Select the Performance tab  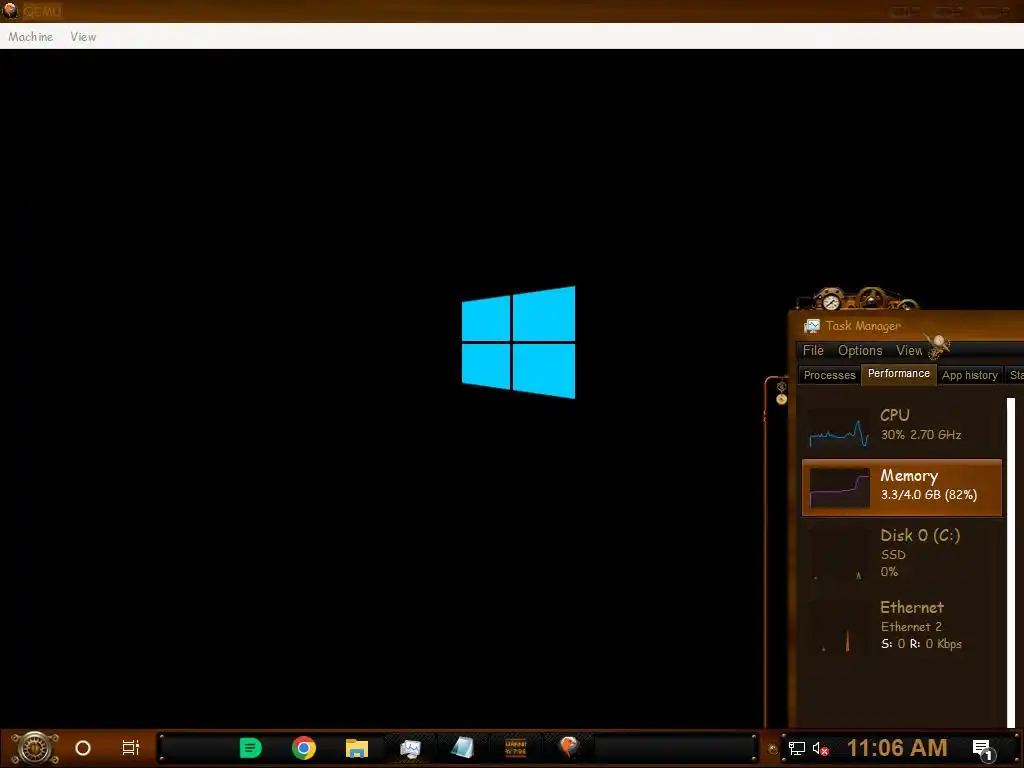click(x=899, y=374)
